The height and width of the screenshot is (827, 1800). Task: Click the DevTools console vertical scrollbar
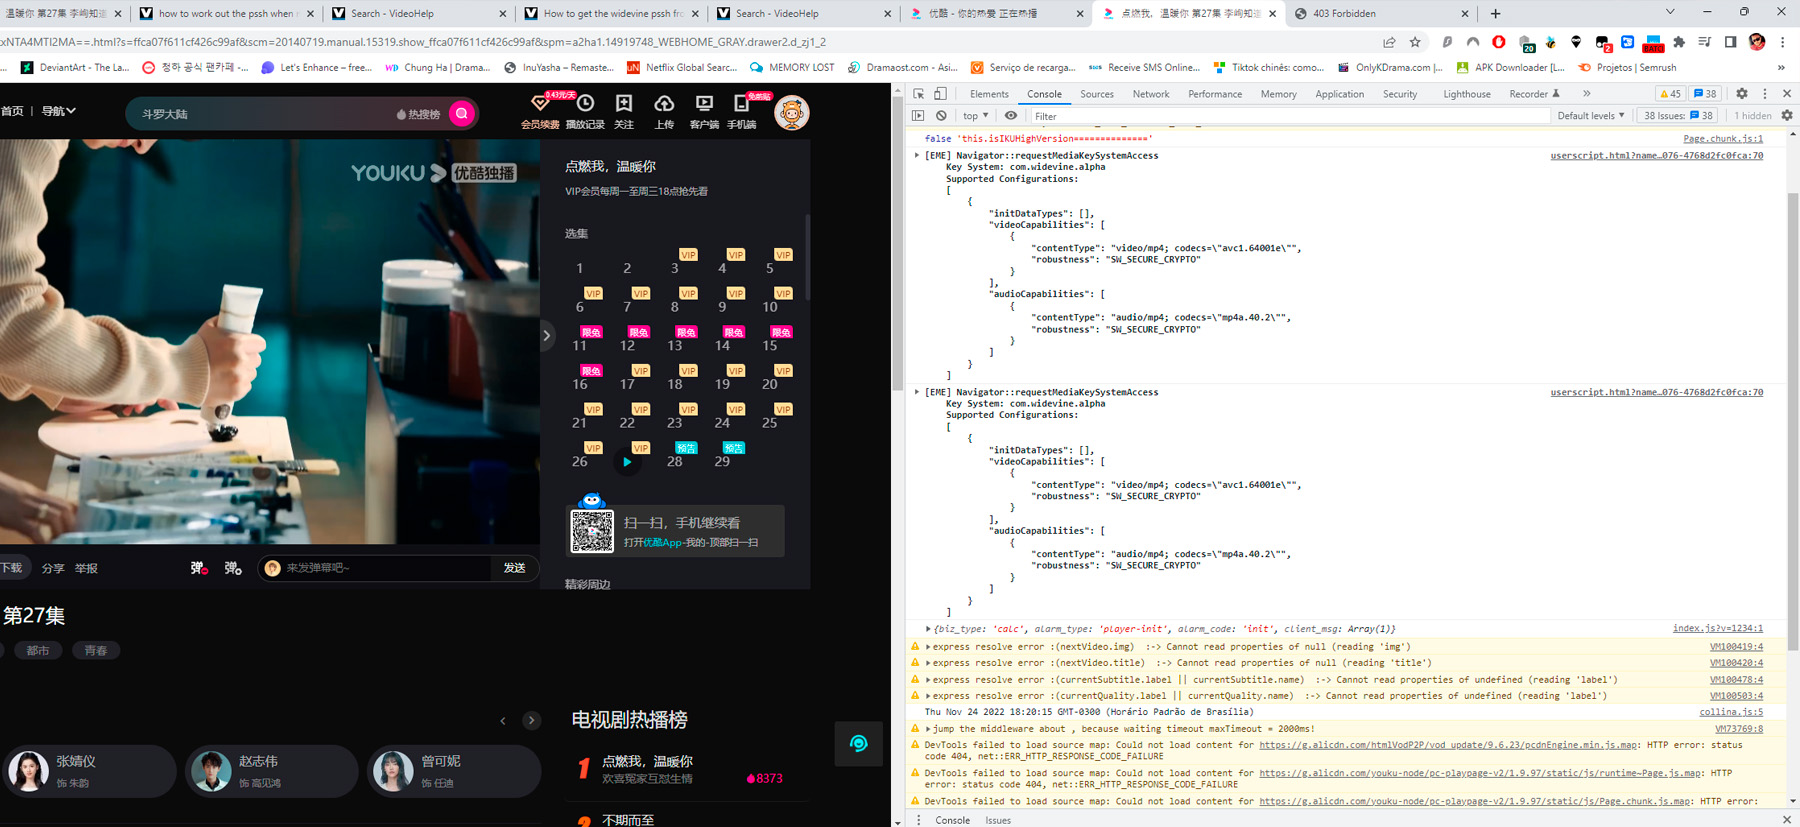(x=1793, y=420)
